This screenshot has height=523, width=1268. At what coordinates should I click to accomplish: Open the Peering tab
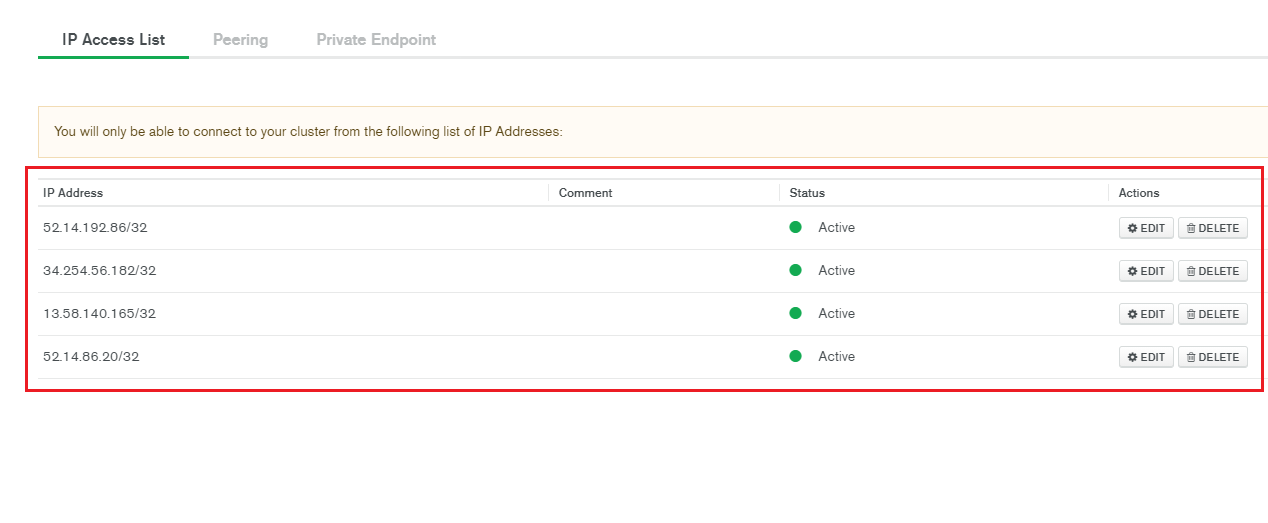pyautogui.click(x=240, y=40)
